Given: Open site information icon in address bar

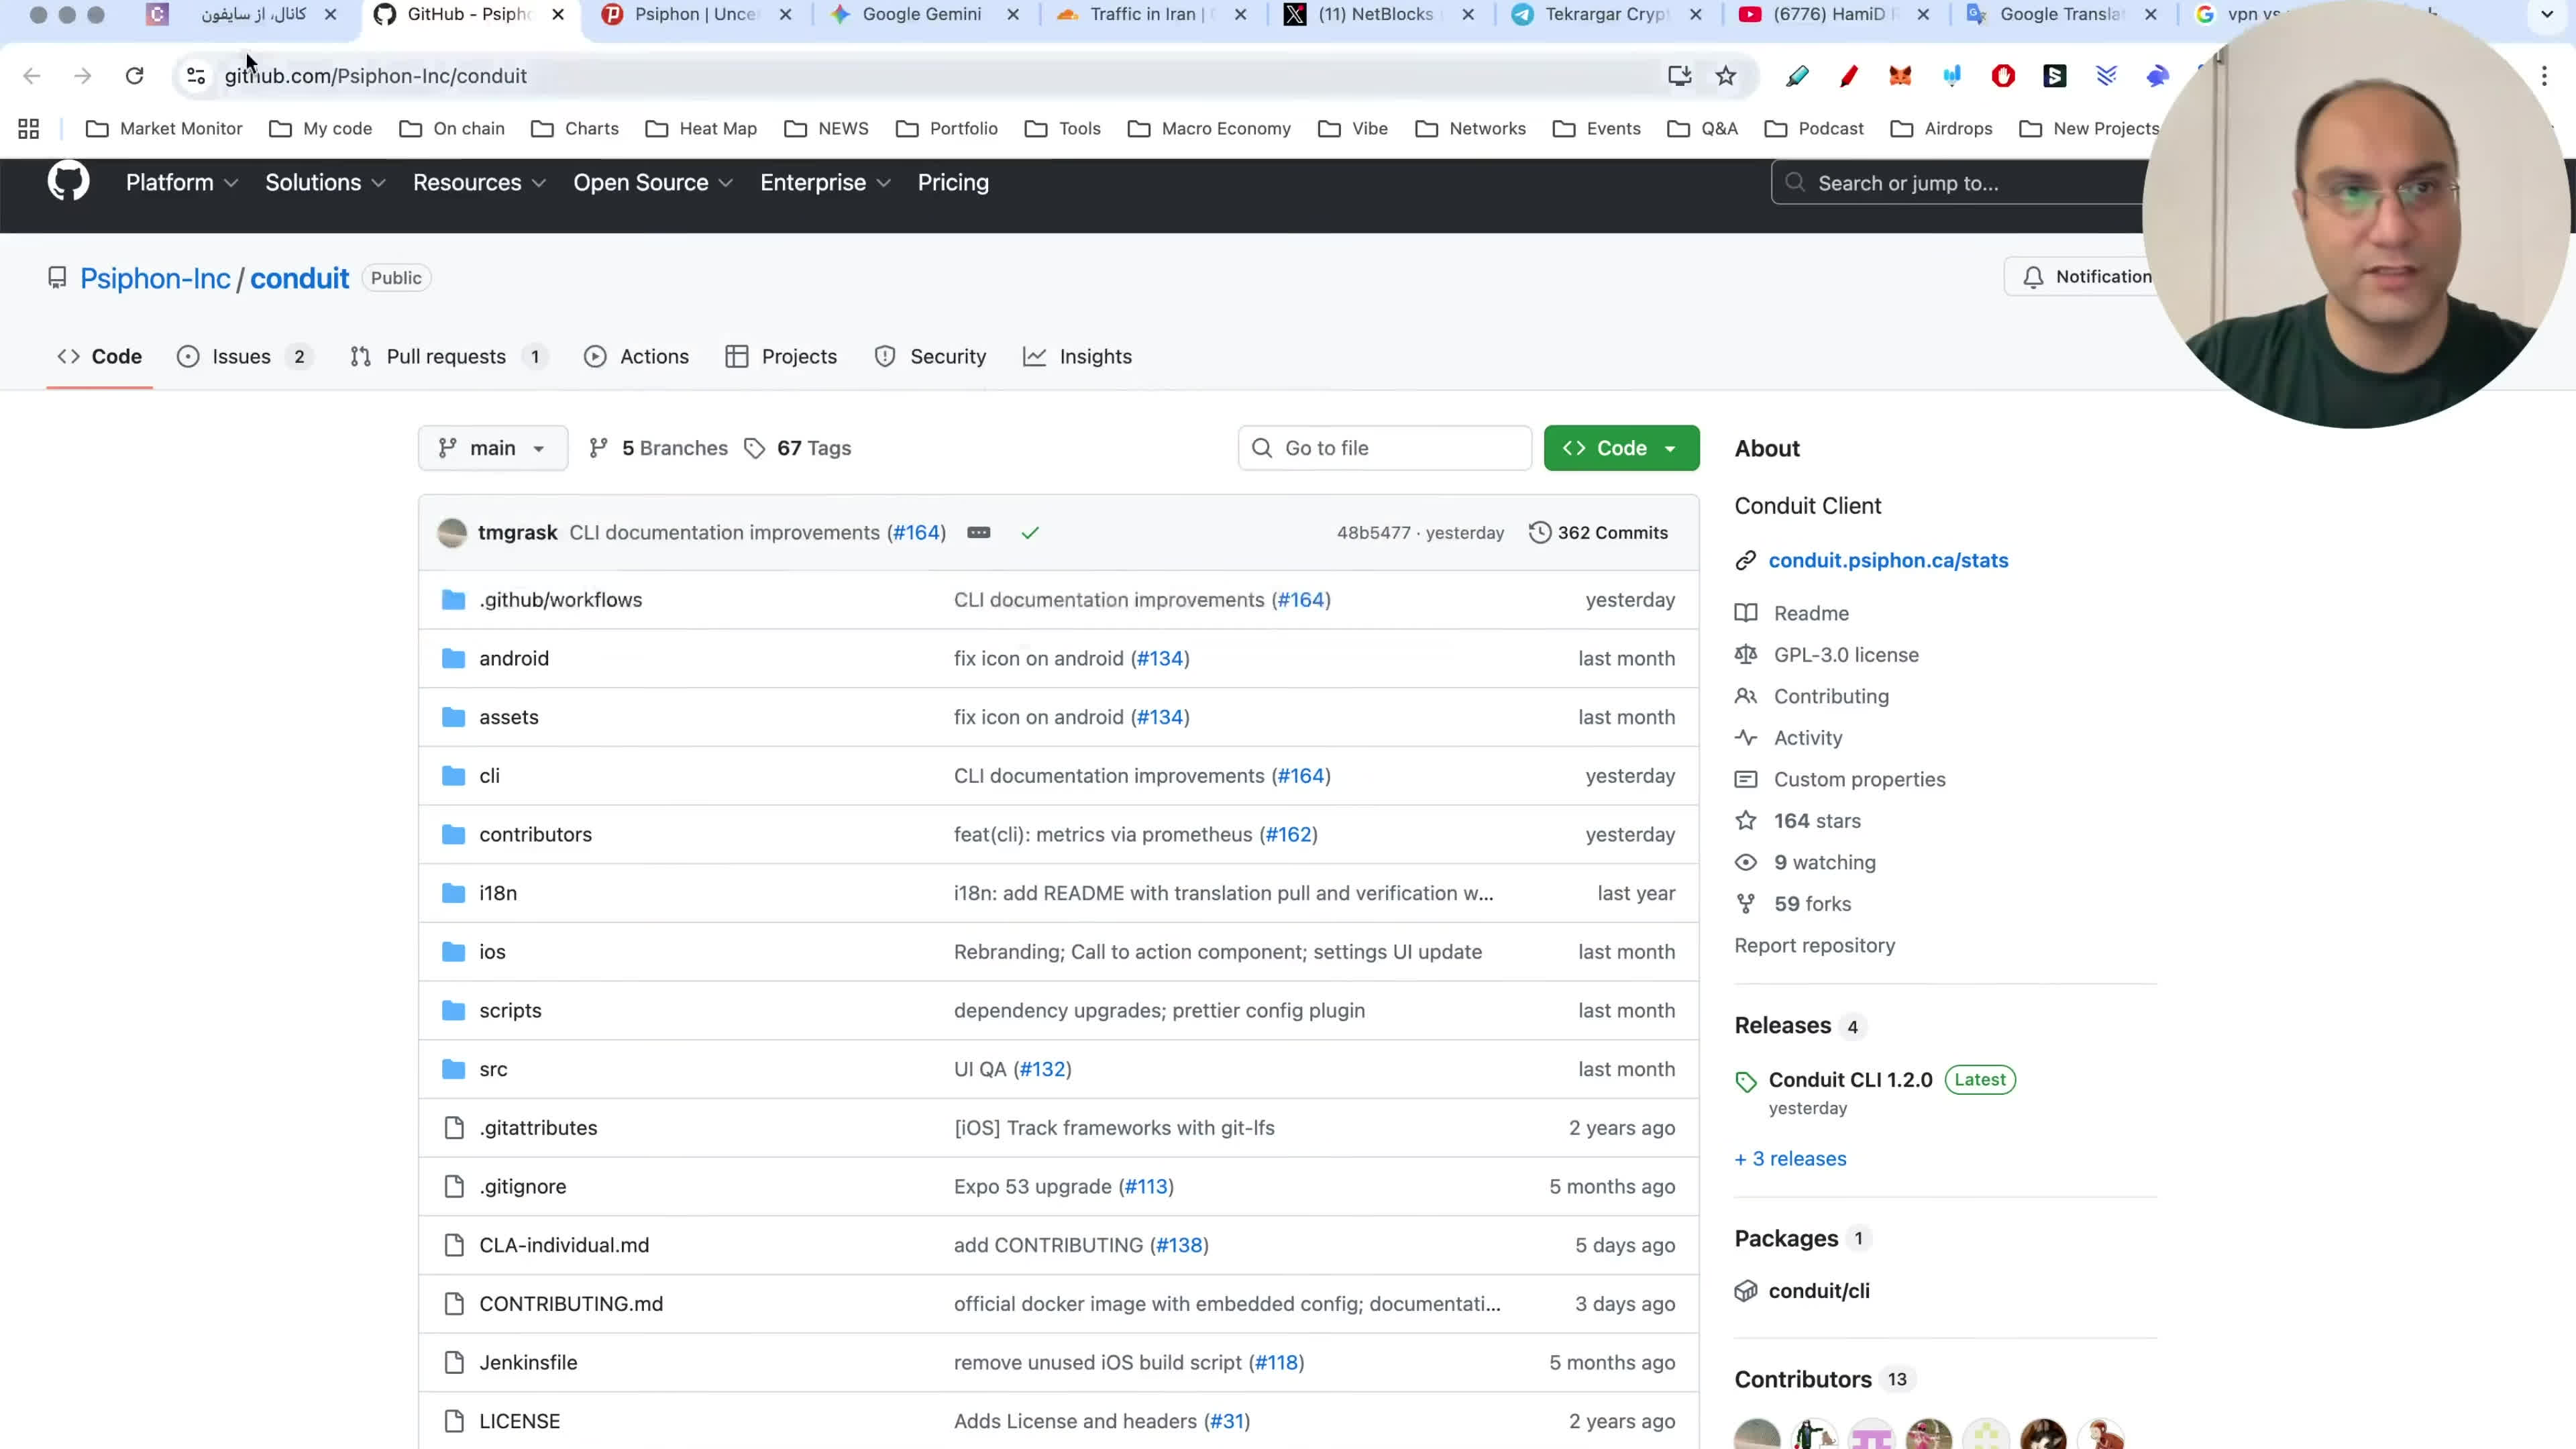Looking at the screenshot, I should [x=196, y=76].
